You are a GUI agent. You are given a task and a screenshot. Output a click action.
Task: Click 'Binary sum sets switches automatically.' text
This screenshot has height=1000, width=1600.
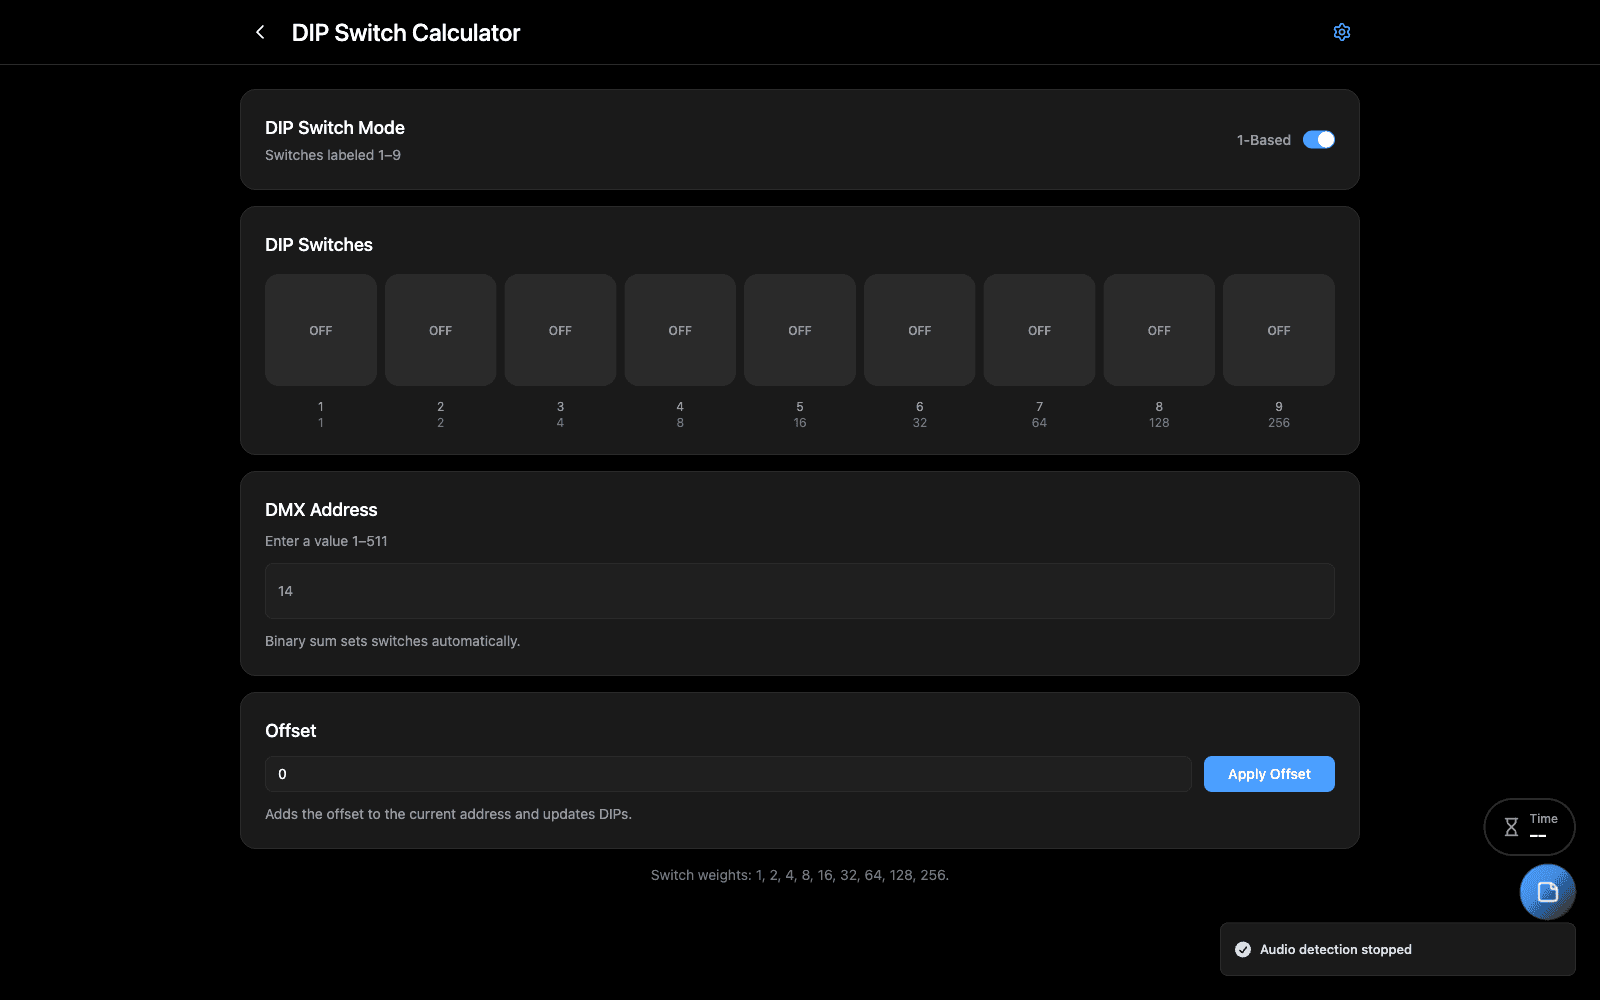pyautogui.click(x=392, y=641)
